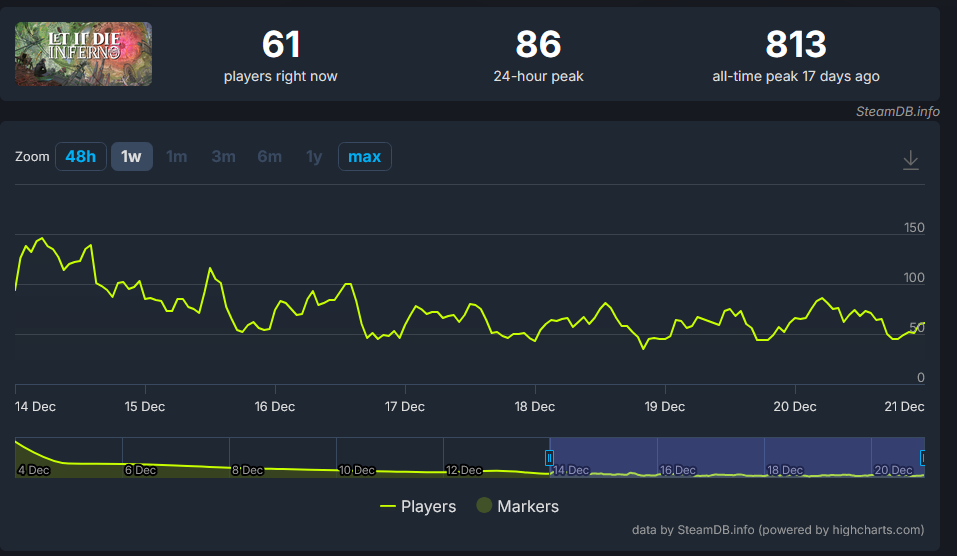Screen dimensions: 957x556
Task: Click the 12 Dec label in navigator
Action: tap(463, 470)
